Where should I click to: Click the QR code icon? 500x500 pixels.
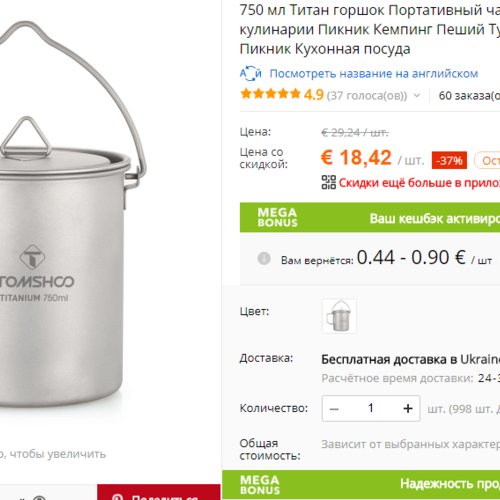point(329,182)
